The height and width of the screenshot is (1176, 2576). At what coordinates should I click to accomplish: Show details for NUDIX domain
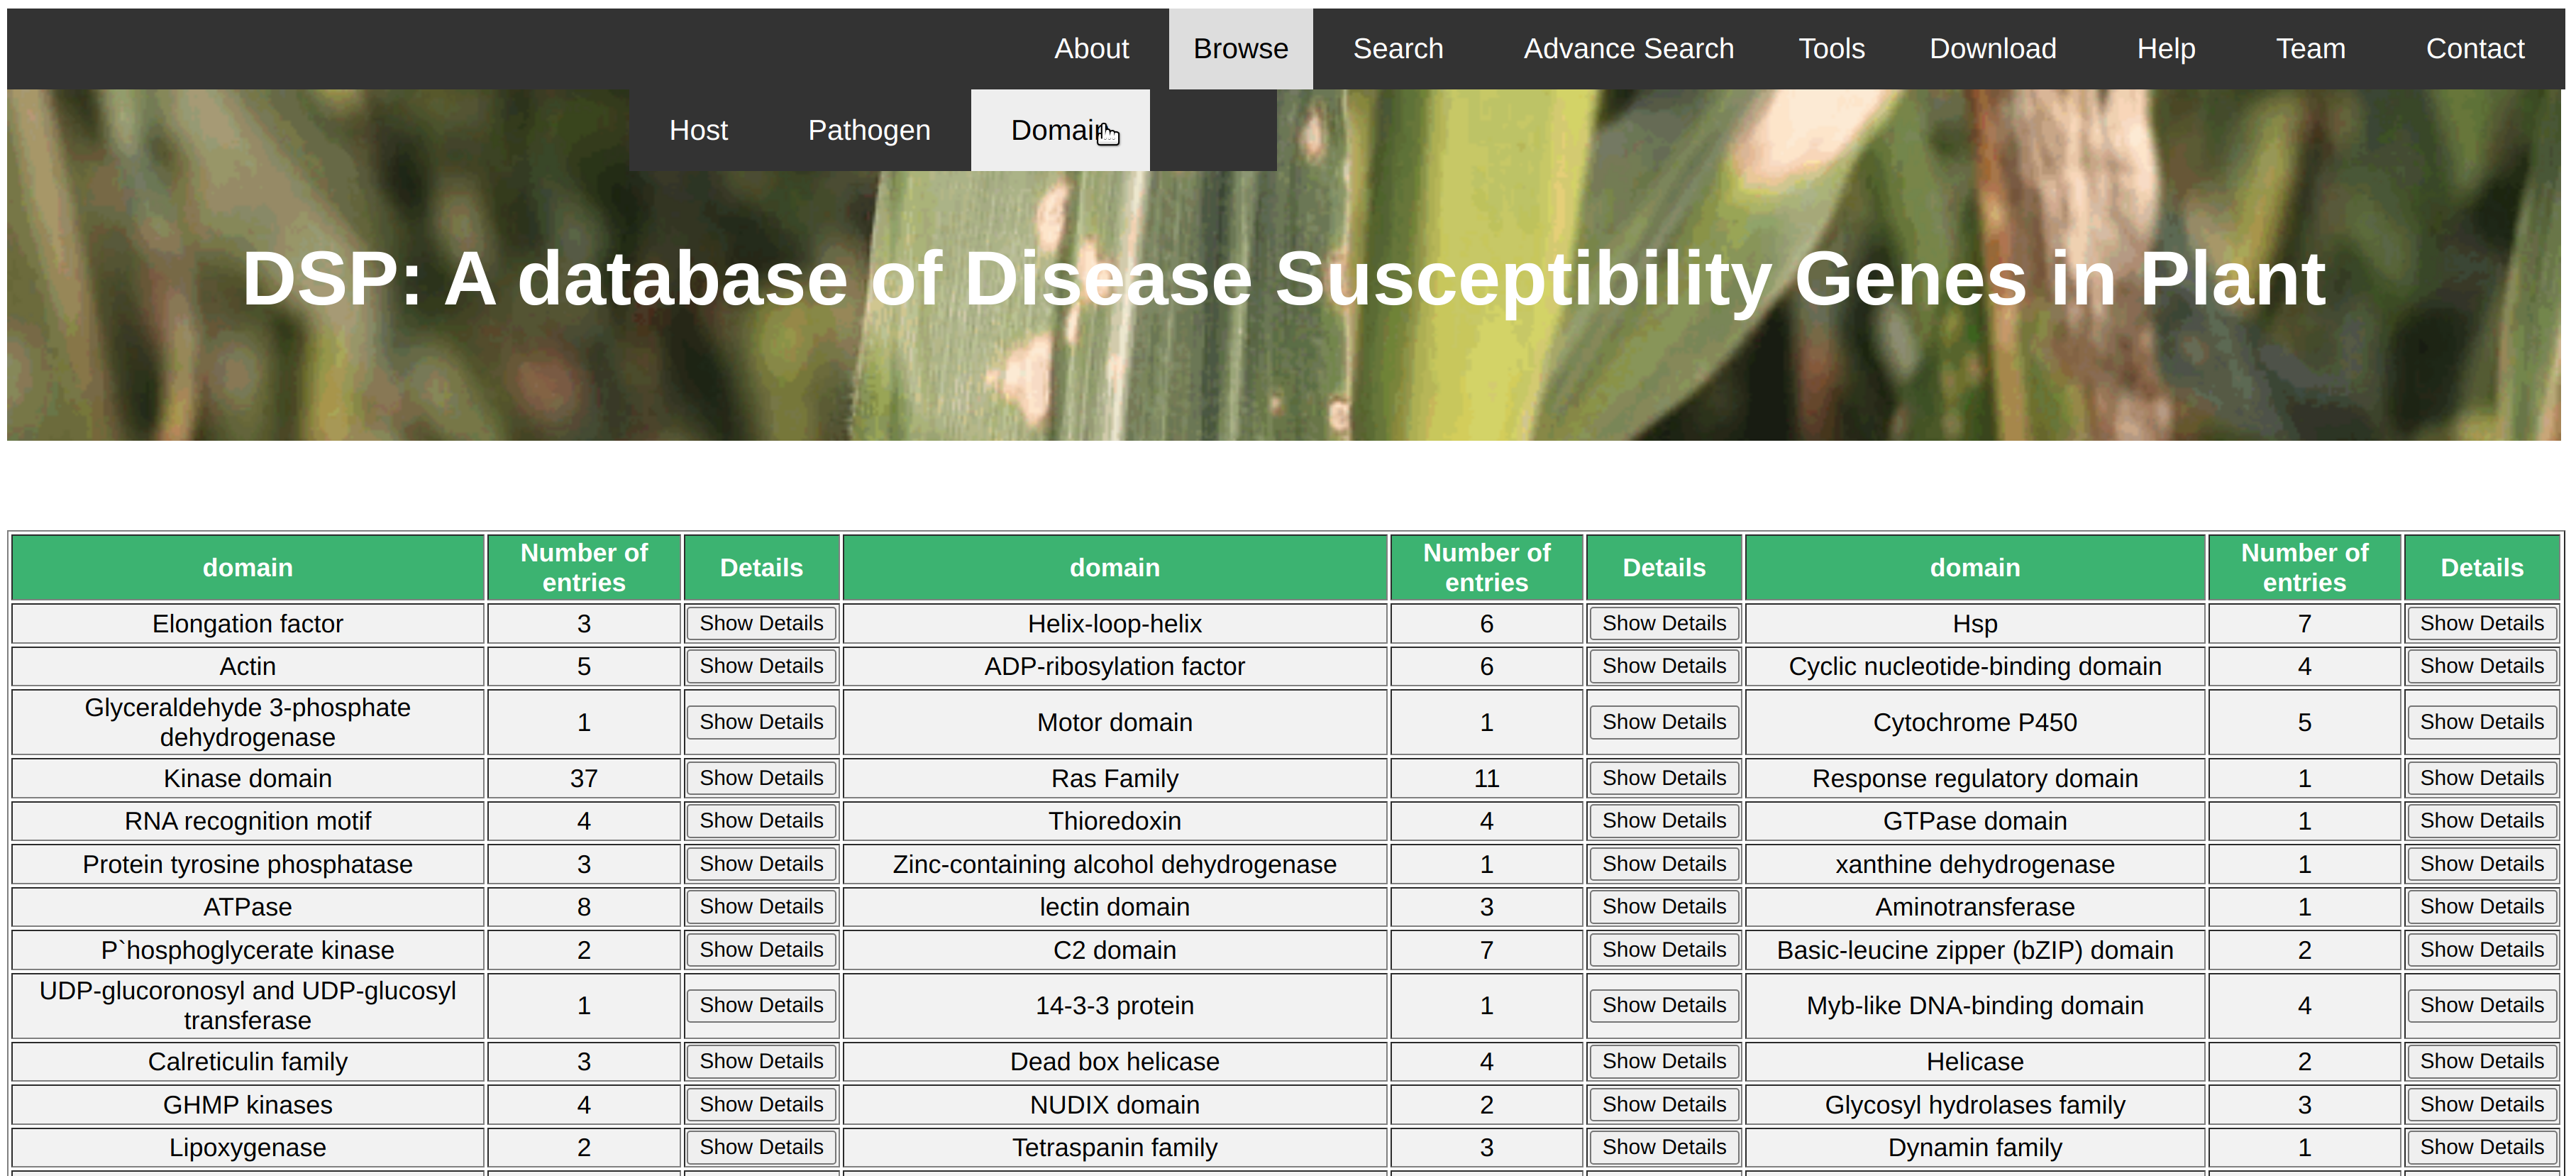tap(1664, 1105)
